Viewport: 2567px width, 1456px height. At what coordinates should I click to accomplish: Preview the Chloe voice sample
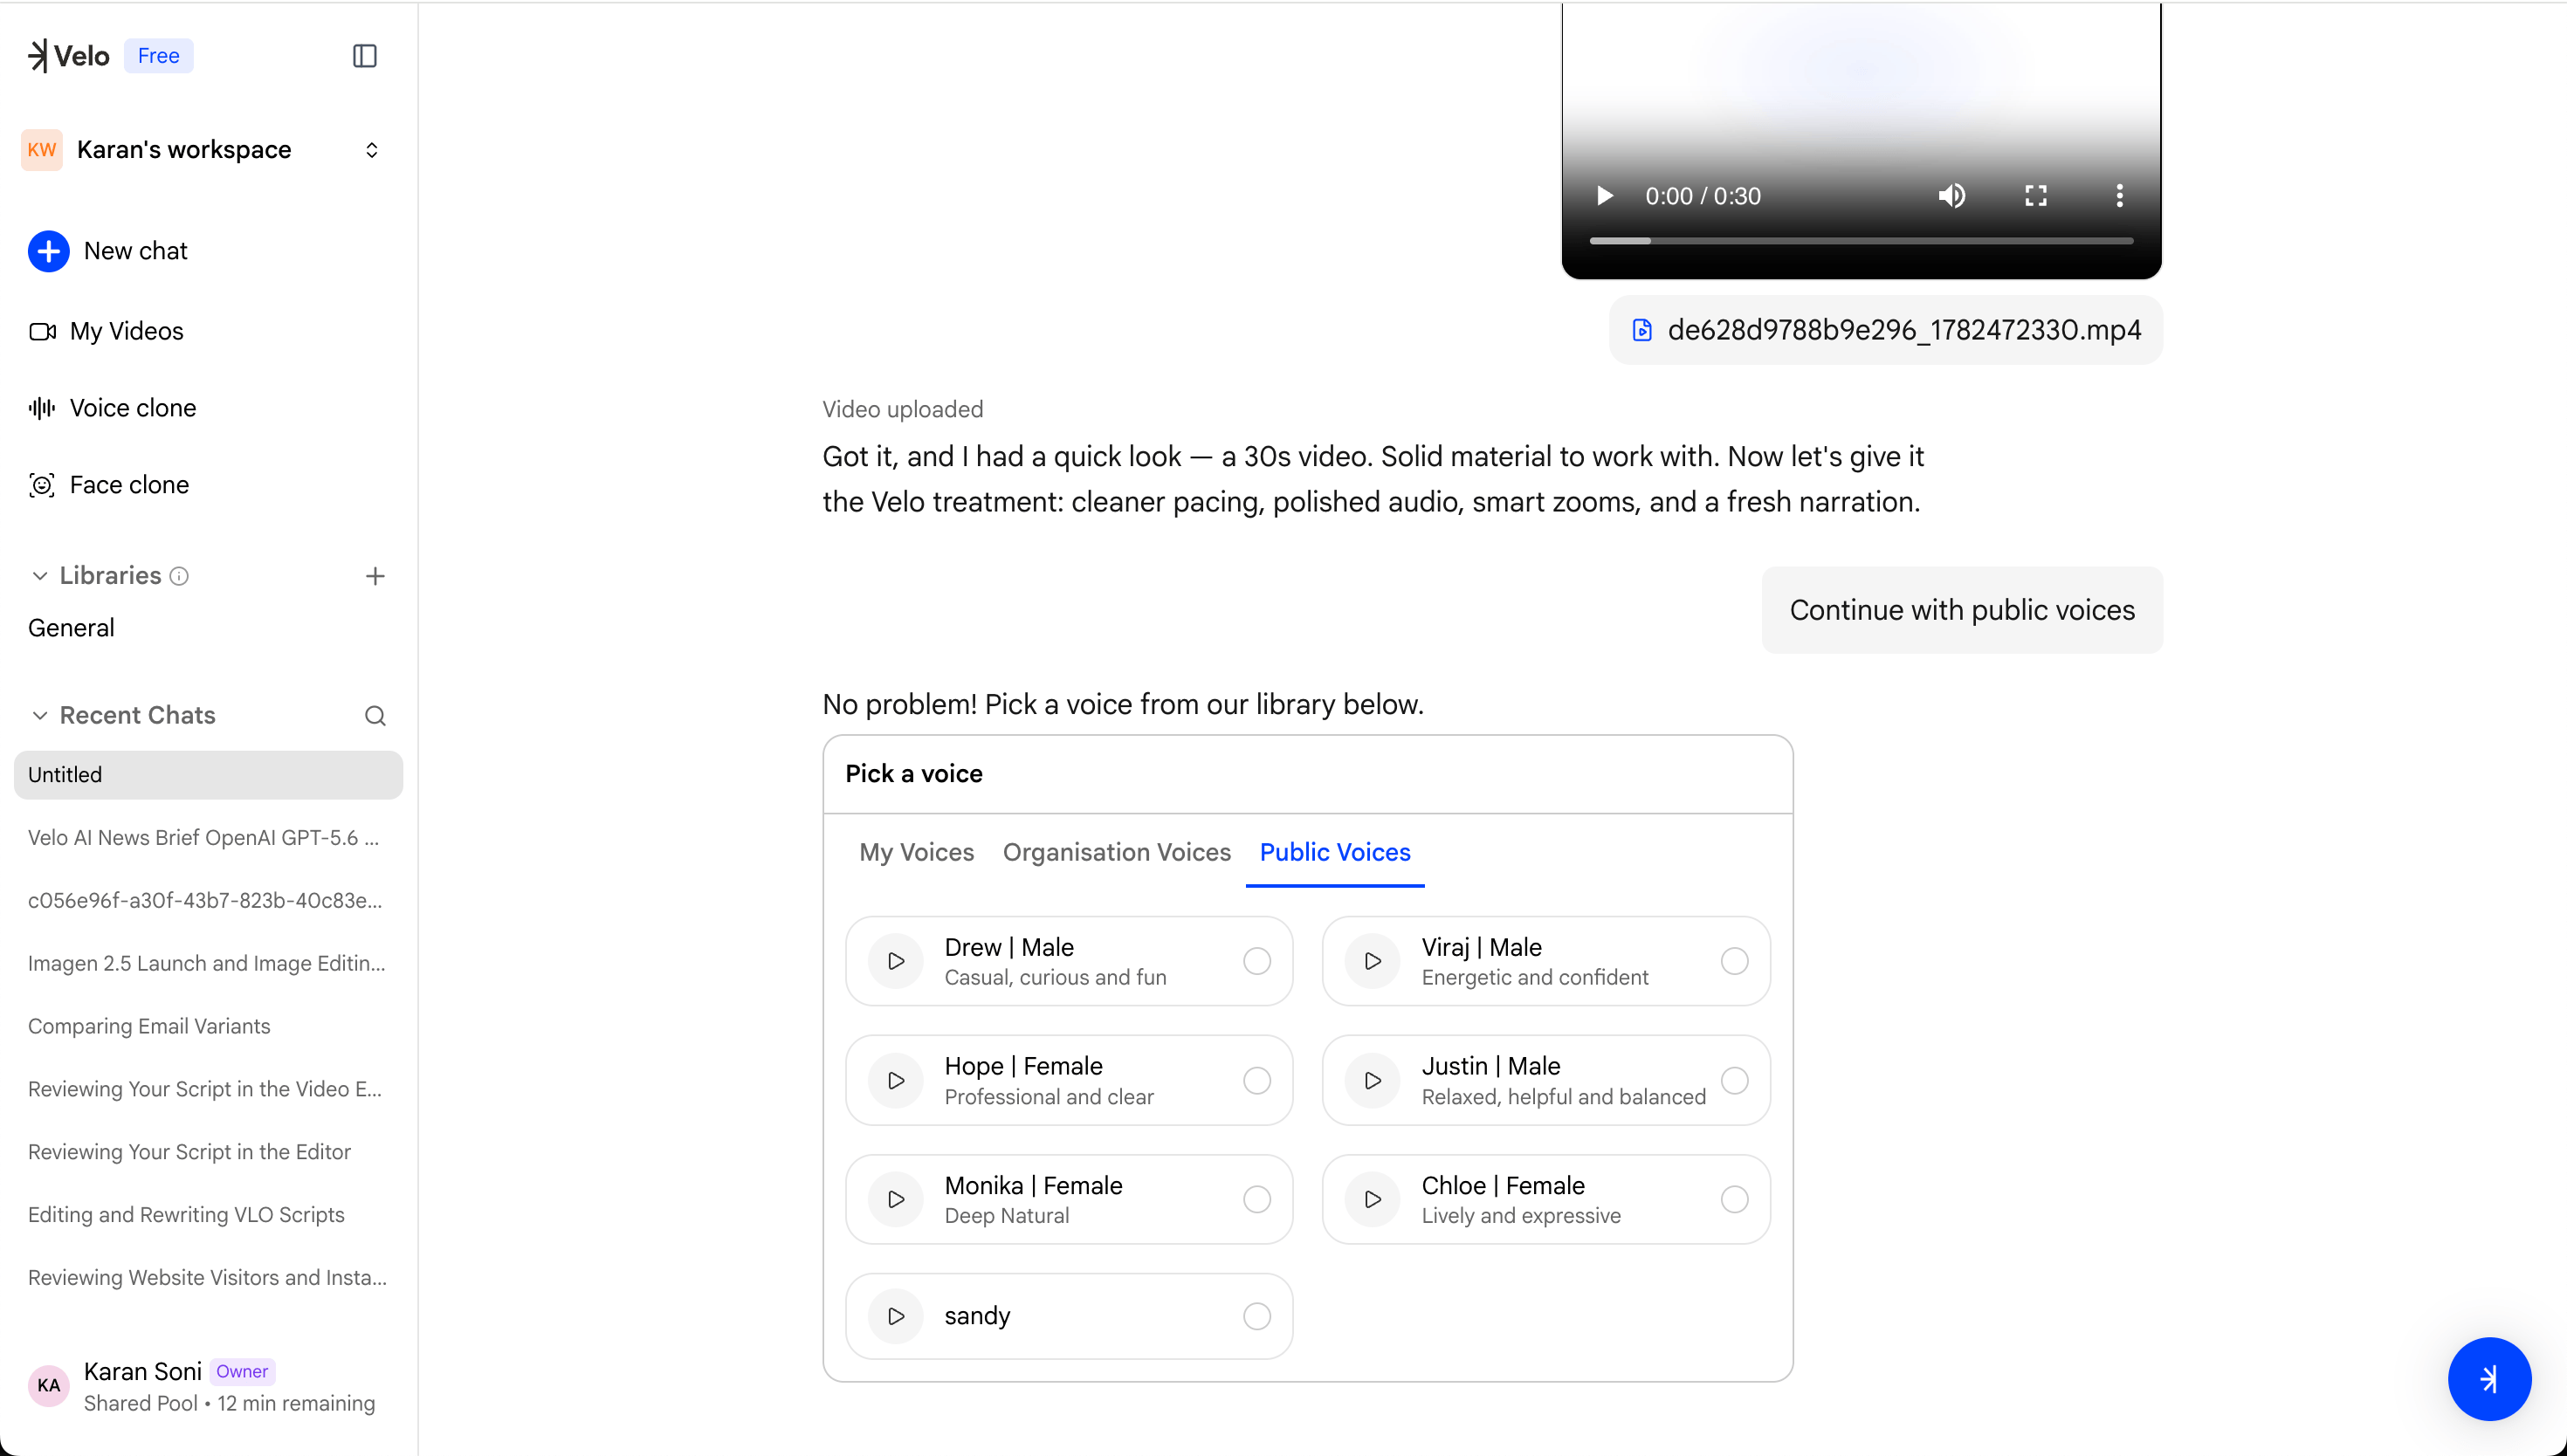(1373, 1200)
